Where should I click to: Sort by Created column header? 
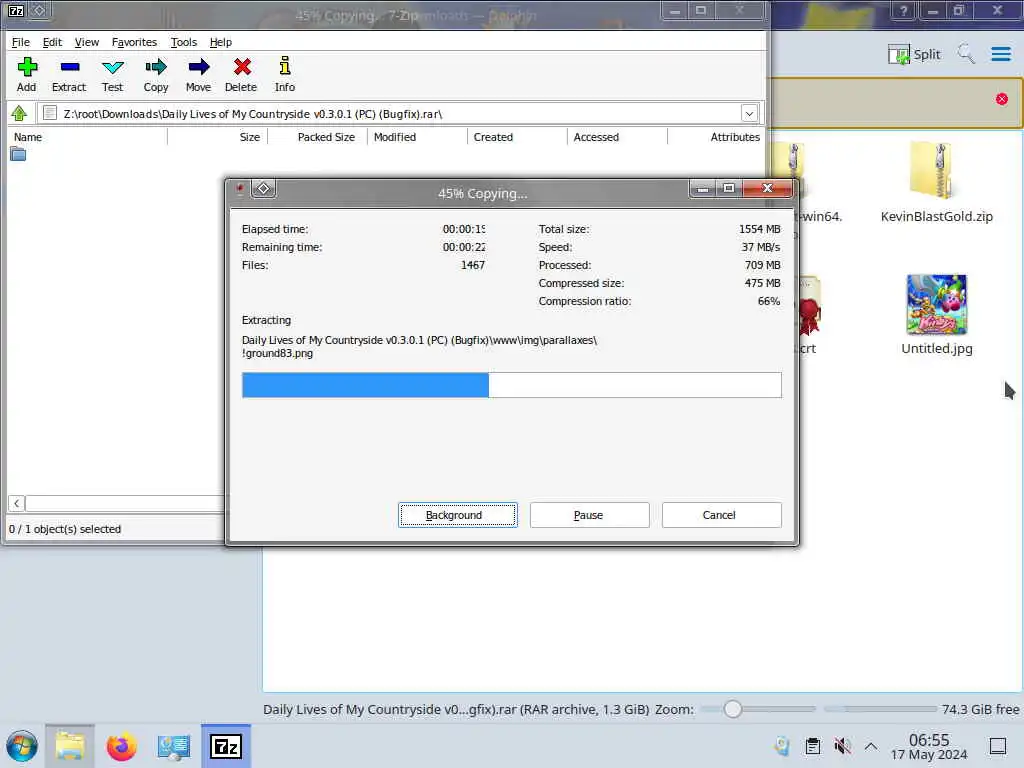tap(518, 137)
